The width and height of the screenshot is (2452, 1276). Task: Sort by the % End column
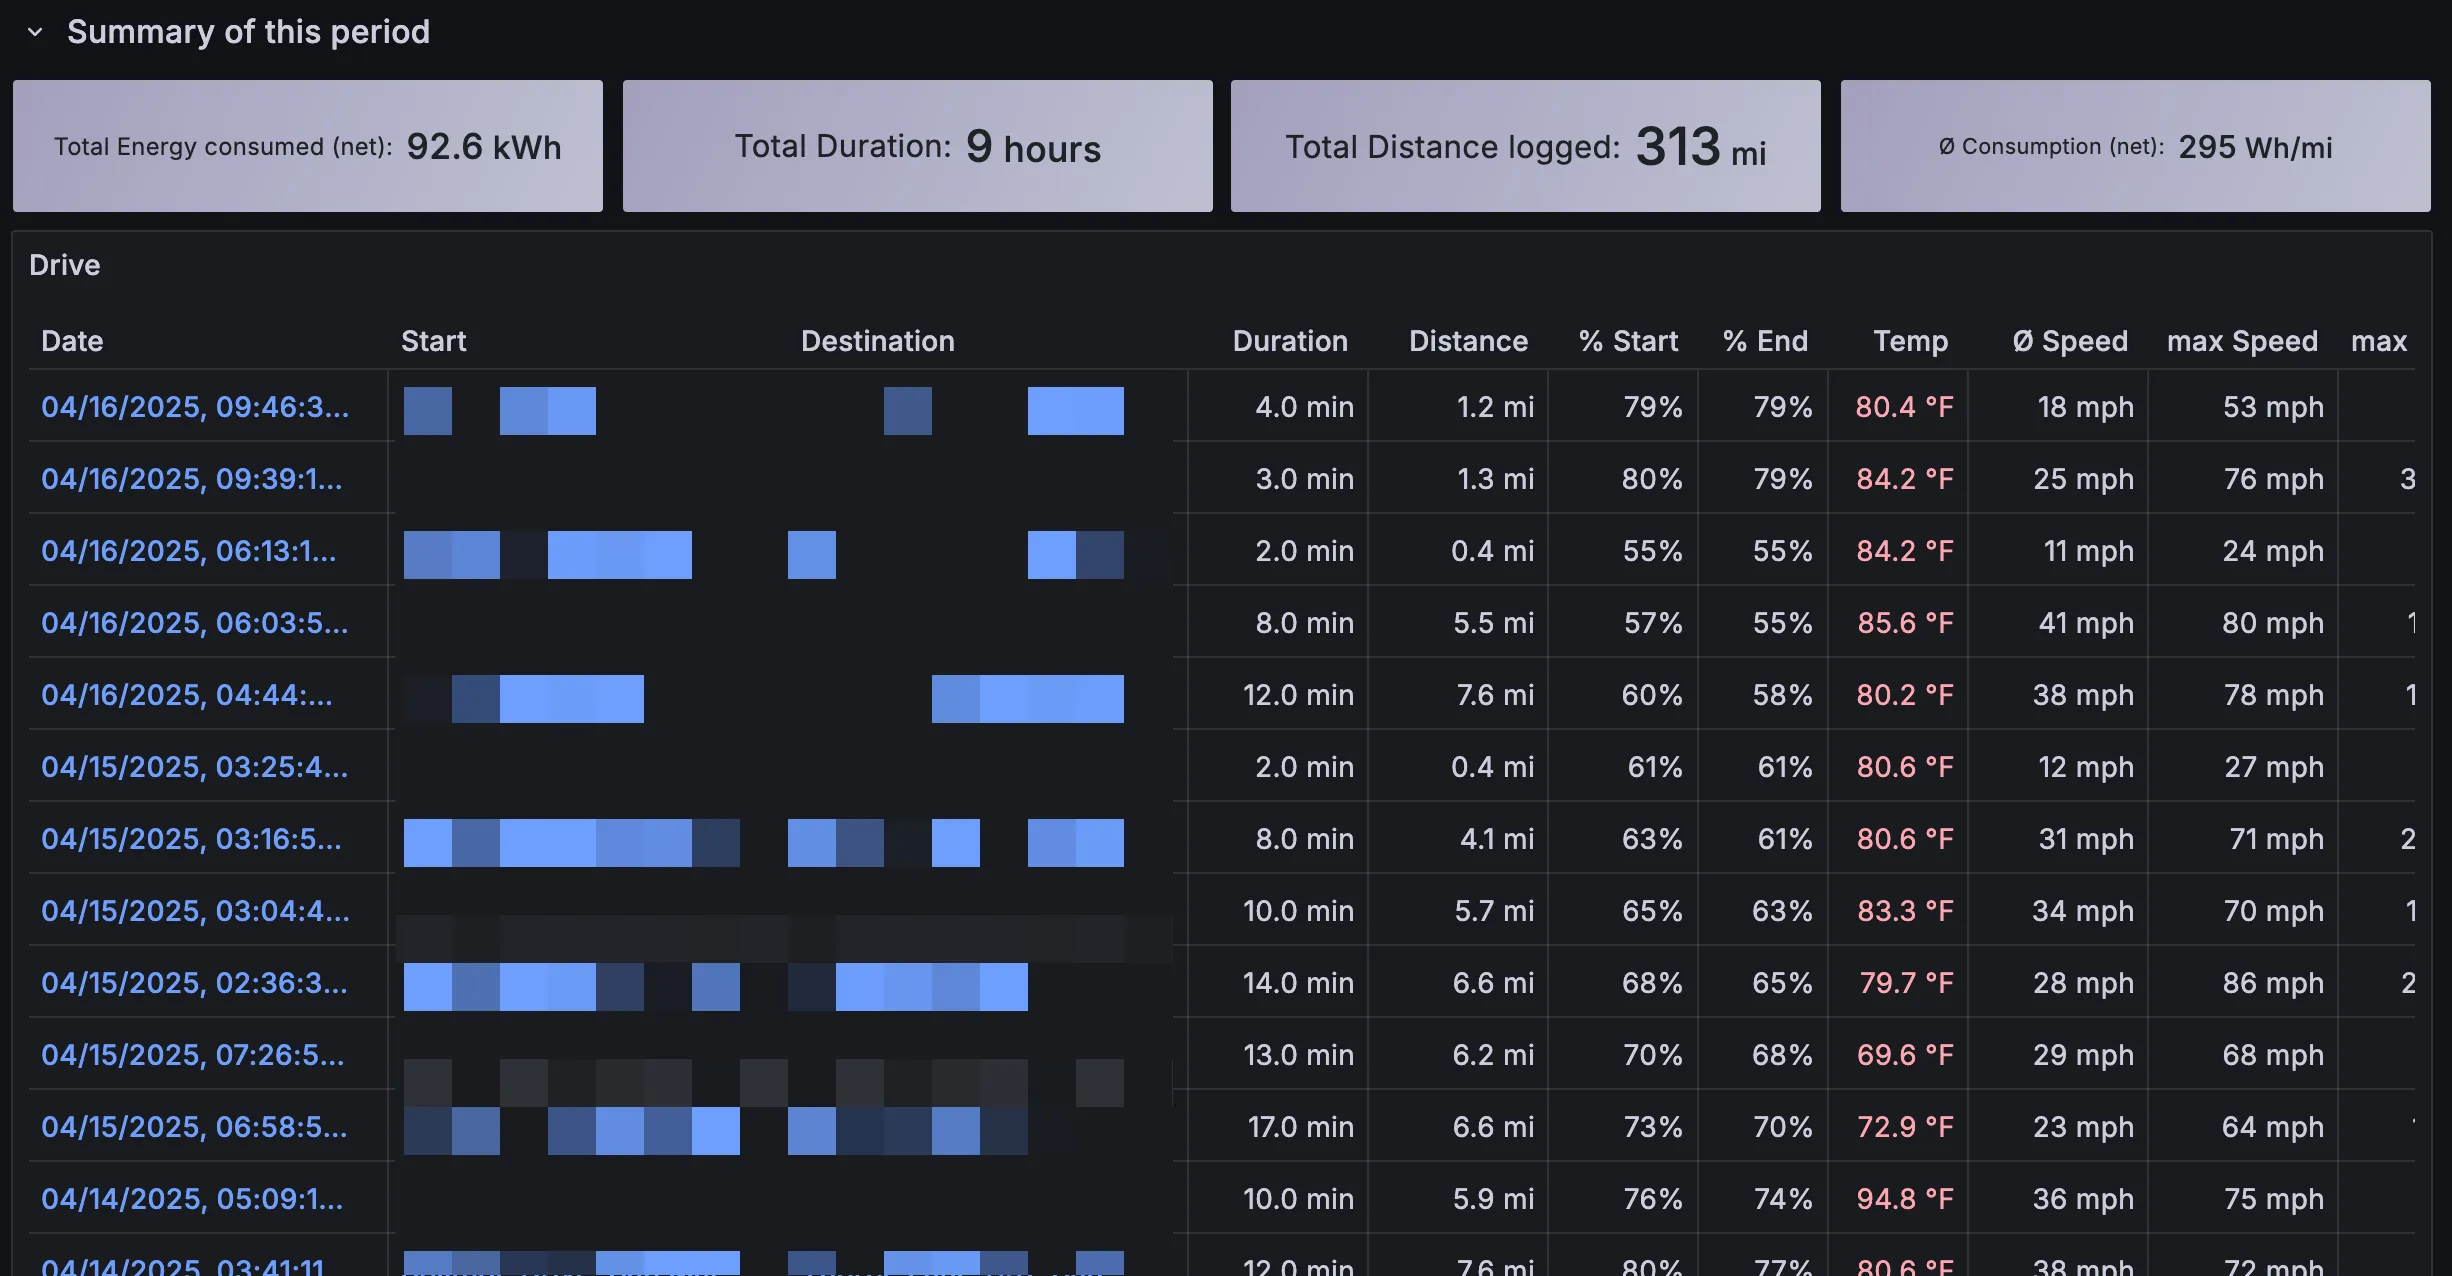click(1765, 341)
